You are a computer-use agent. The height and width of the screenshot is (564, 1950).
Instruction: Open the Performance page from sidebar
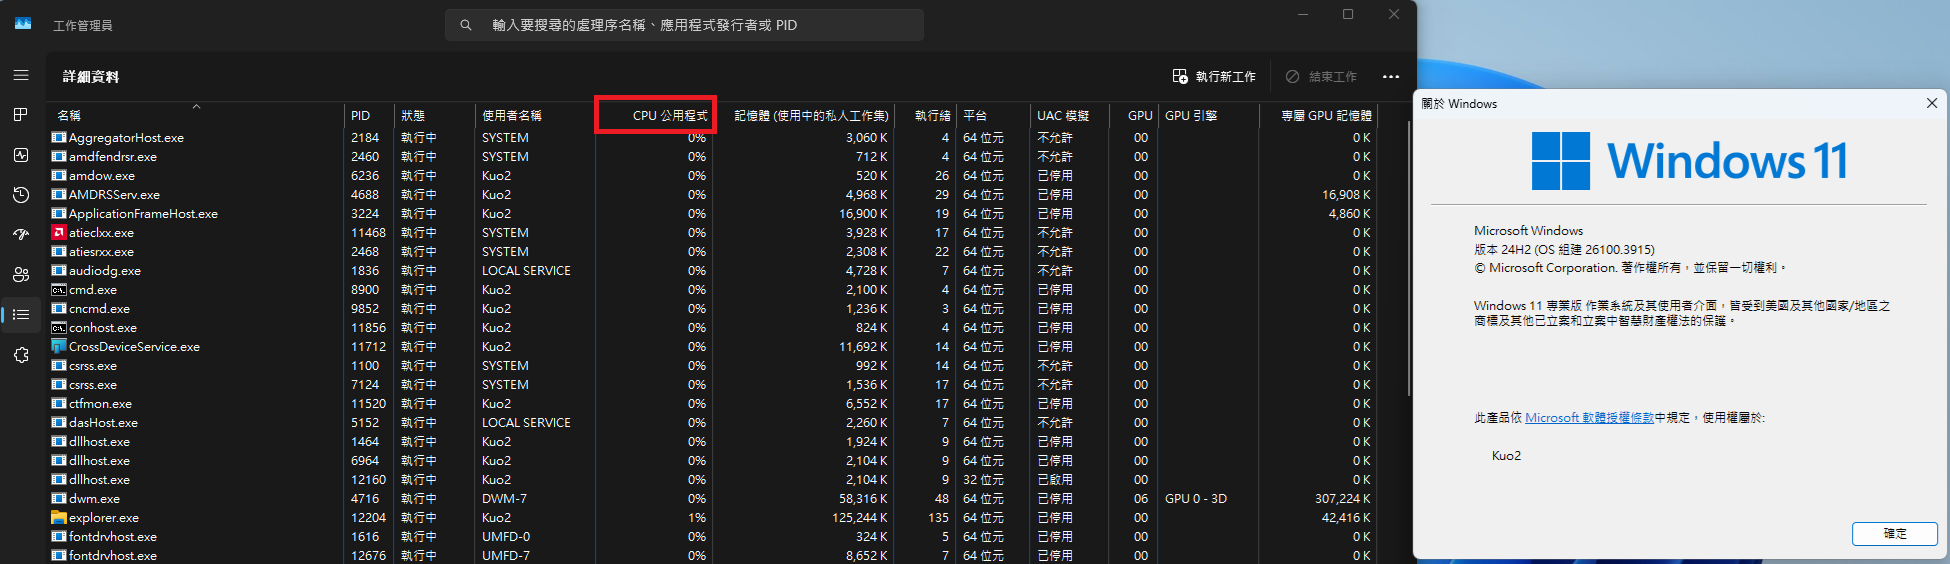[x=21, y=155]
